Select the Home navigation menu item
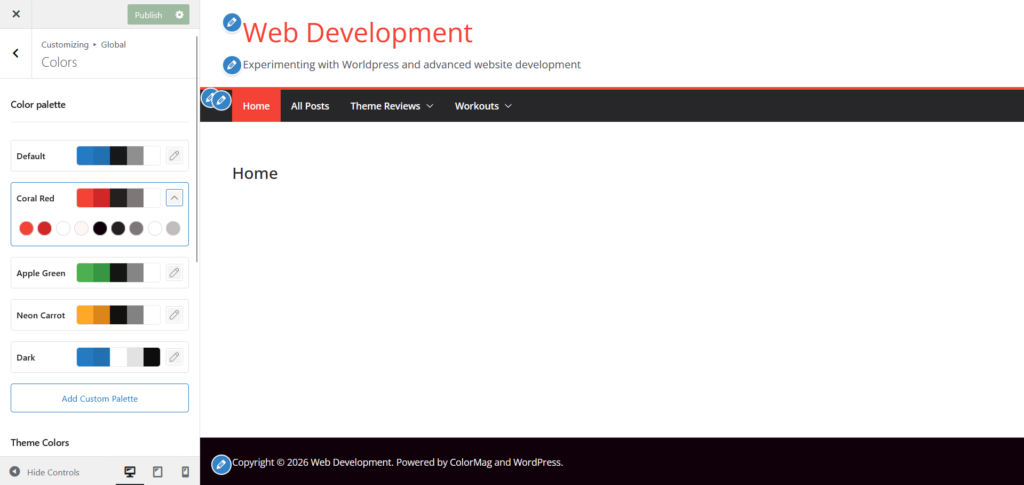Image resolution: width=1024 pixels, height=485 pixels. tap(256, 106)
